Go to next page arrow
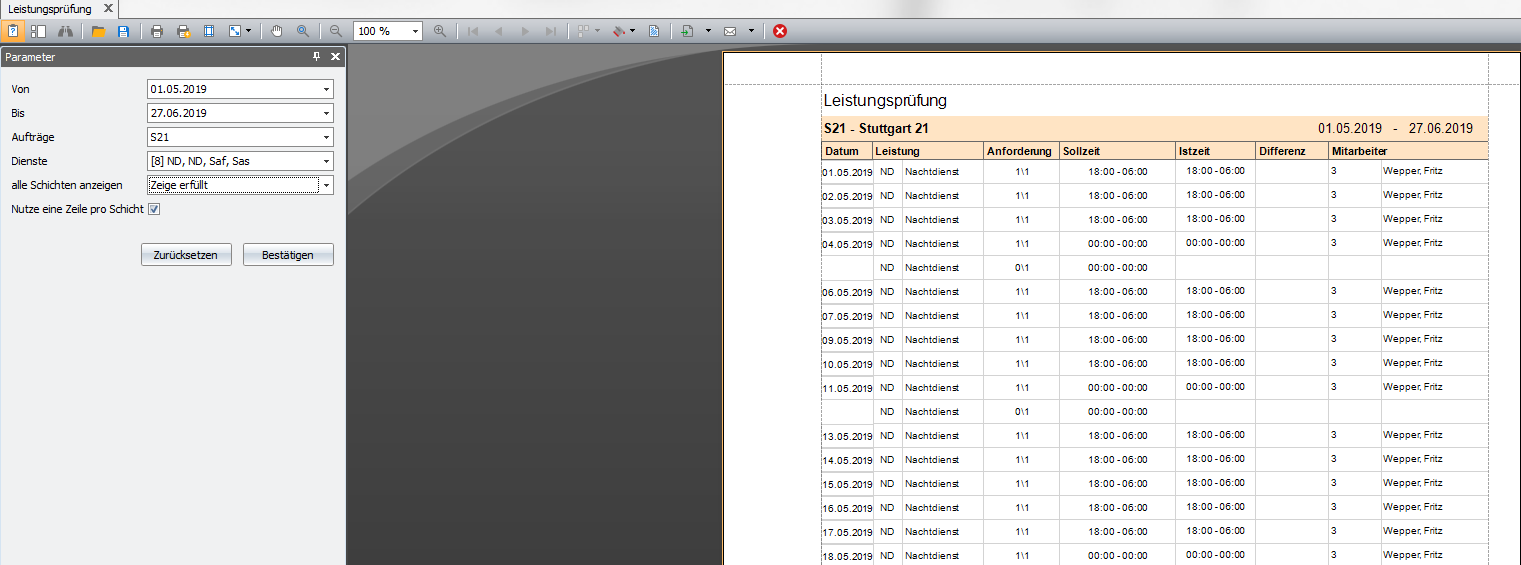1521x565 pixels. [x=525, y=31]
